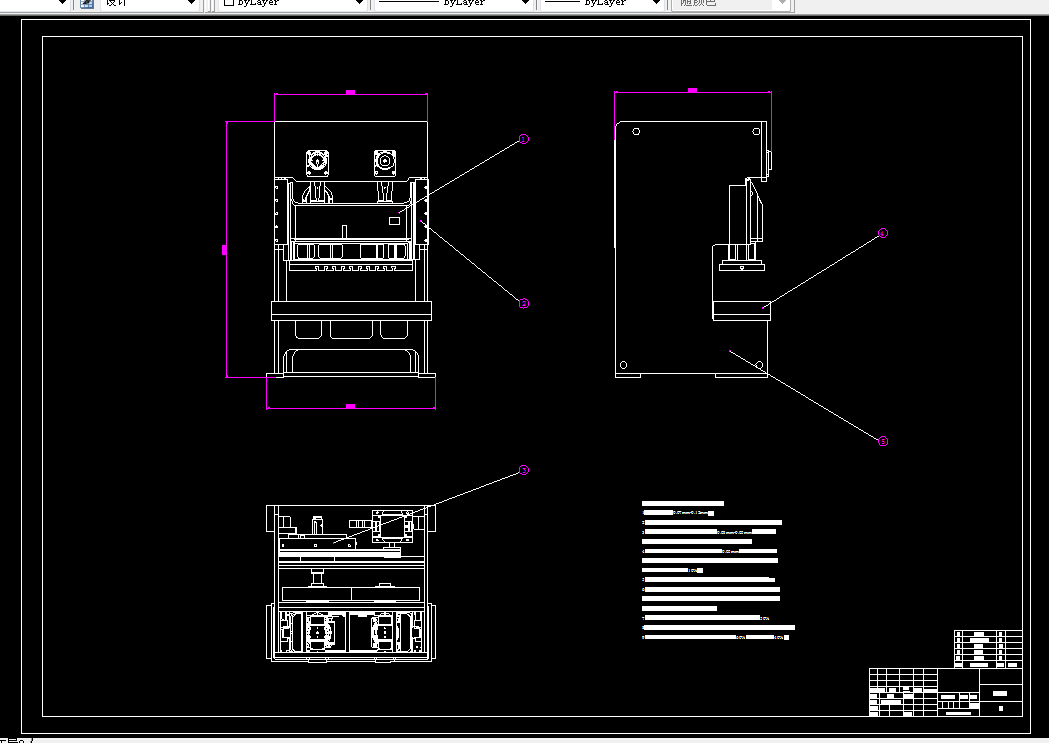Select the leader line pointing to balloon 5
1049x743 pixels.
[805, 396]
